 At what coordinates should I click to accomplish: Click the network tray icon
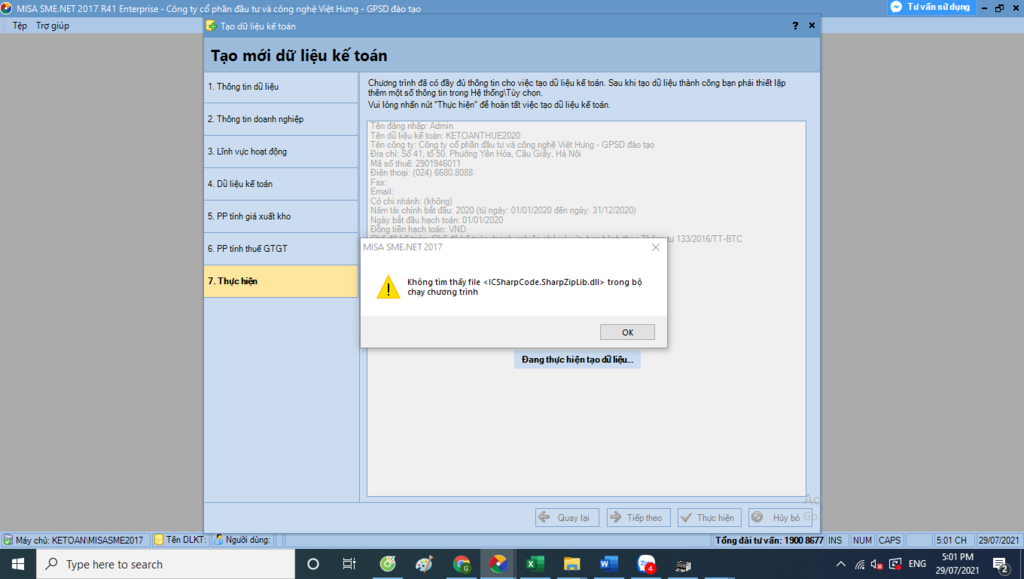(859, 564)
